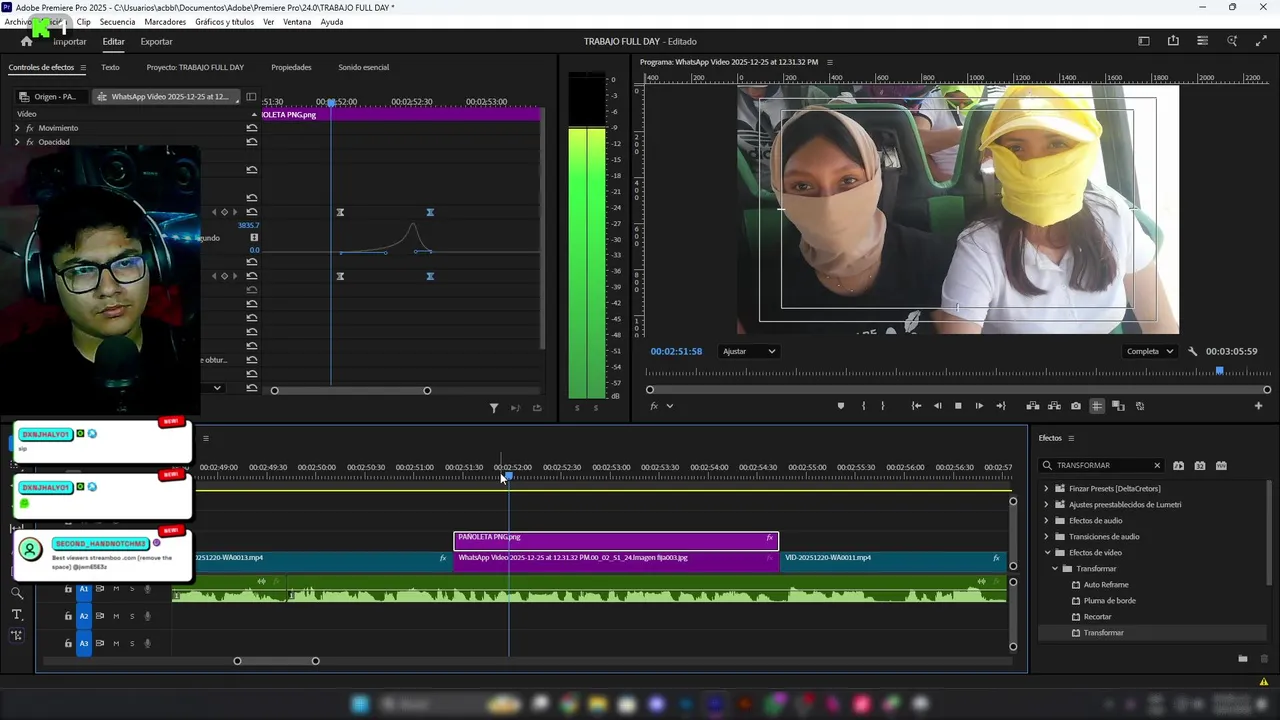Go to In point button
Image resolution: width=1280 pixels, height=720 pixels.
click(916, 406)
